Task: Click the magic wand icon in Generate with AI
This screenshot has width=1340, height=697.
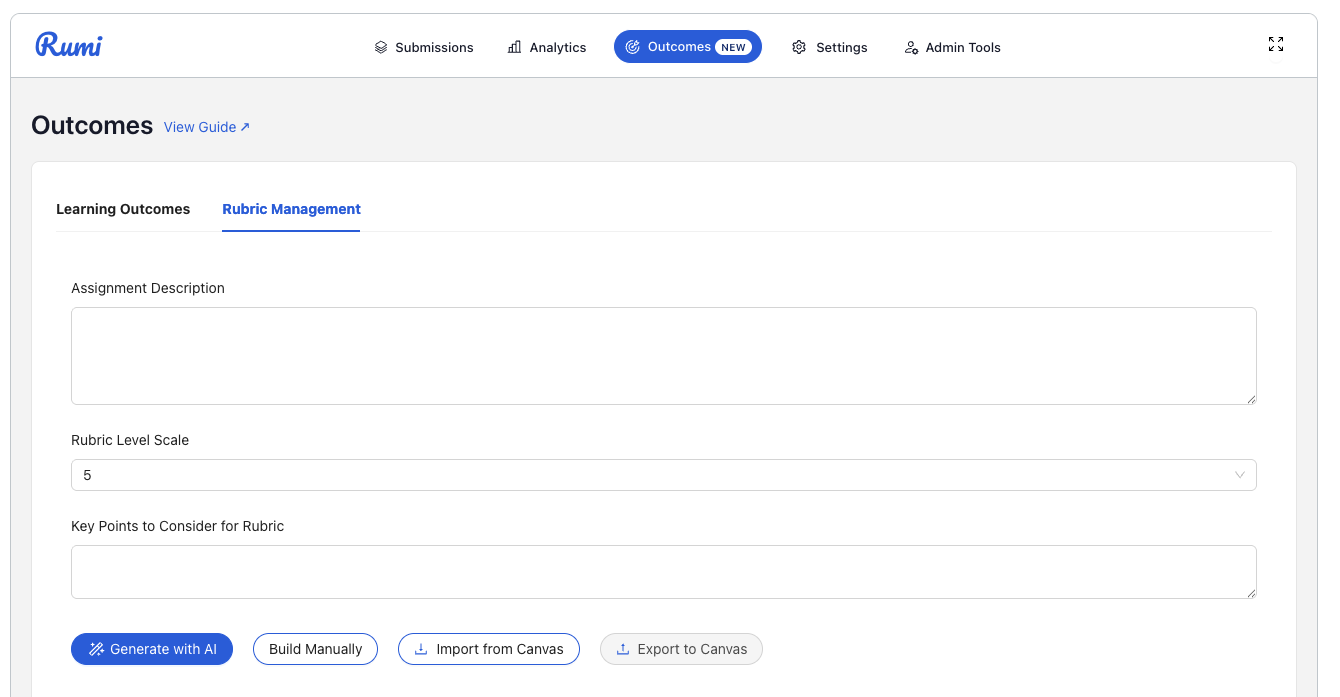Action: [97, 649]
